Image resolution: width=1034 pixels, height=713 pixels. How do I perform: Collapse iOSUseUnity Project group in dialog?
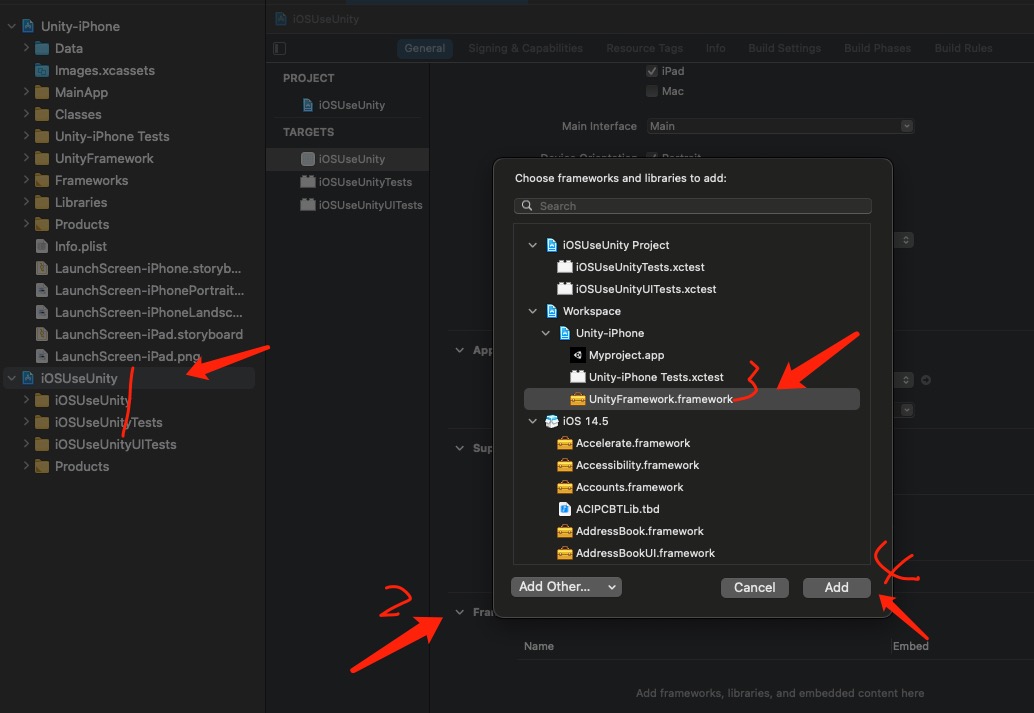(x=533, y=245)
